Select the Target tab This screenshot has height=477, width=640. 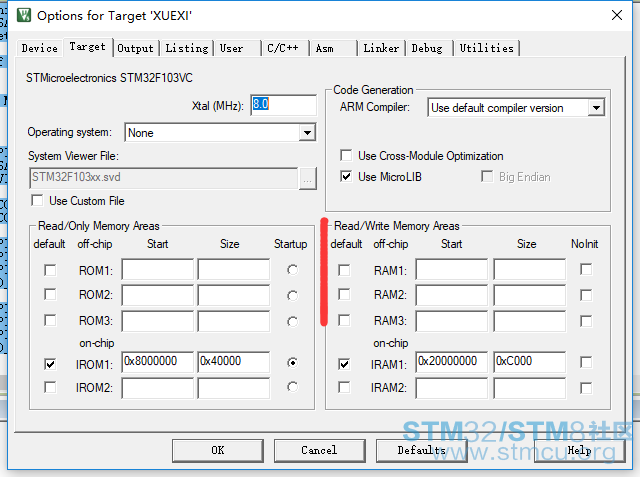click(87, 47)
